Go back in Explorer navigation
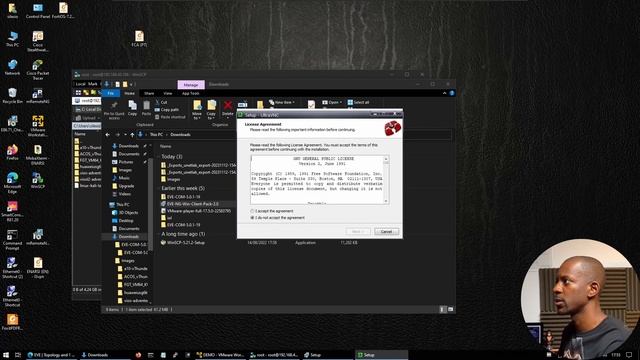 (107, 135)
